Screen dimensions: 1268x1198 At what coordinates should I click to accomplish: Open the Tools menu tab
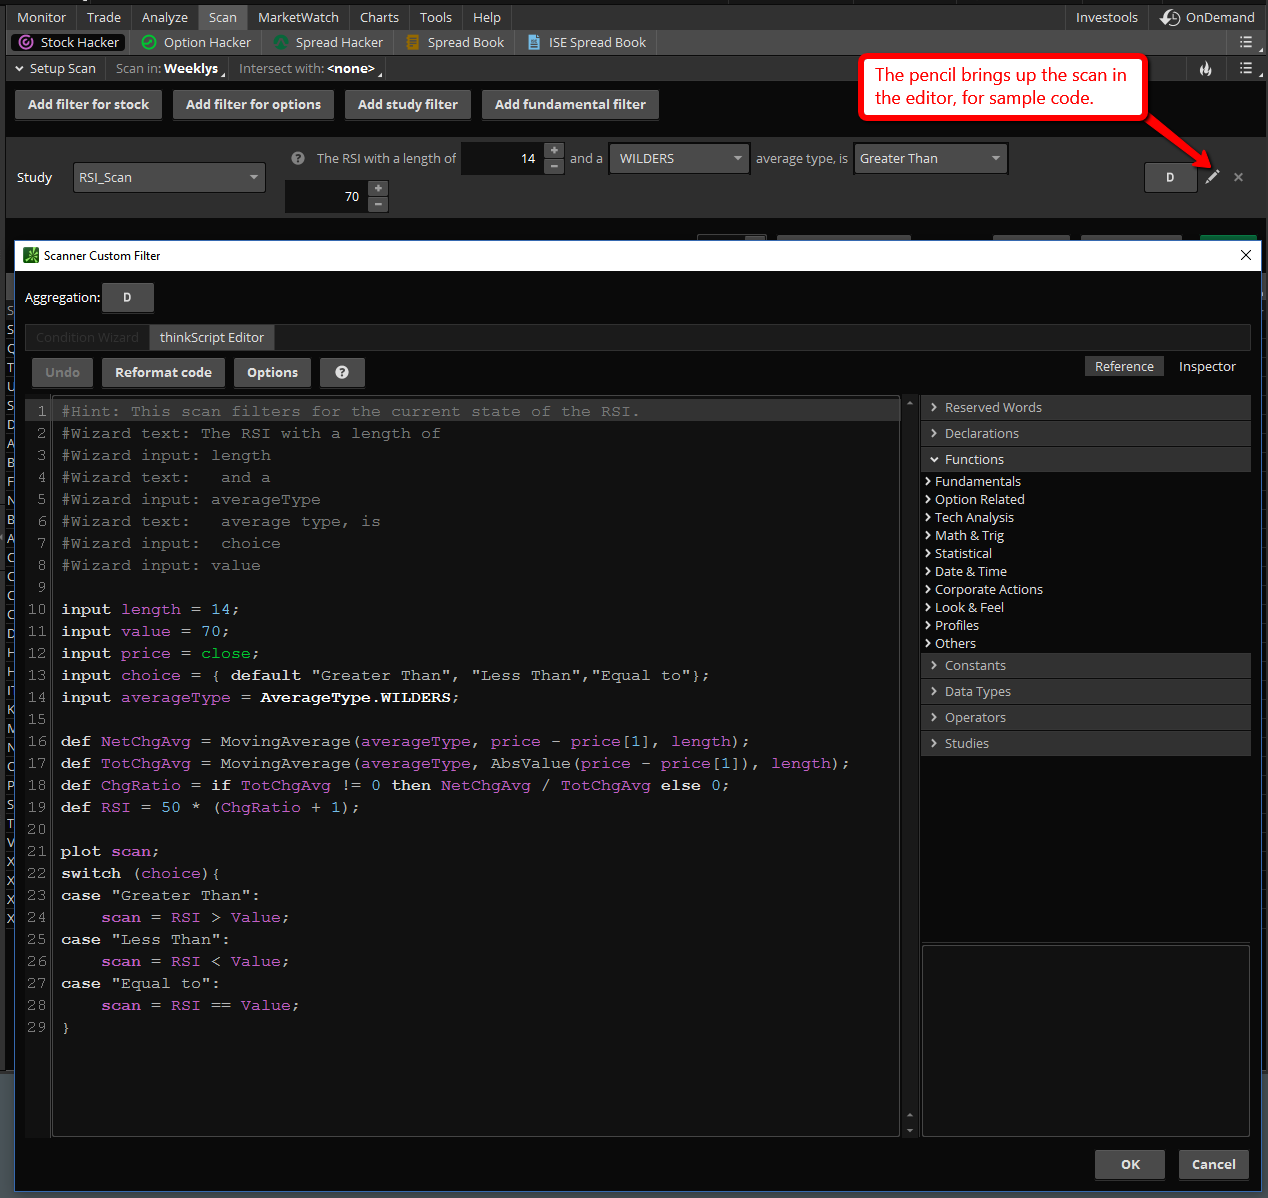[x=435, y=17]
